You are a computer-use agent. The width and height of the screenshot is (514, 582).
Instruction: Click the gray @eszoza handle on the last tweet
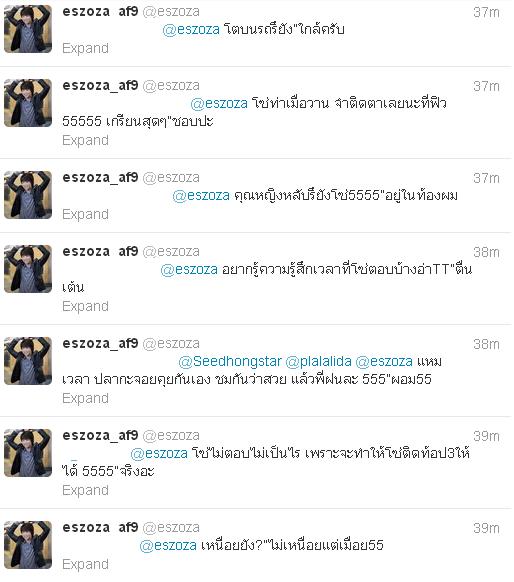coord(171,527)
